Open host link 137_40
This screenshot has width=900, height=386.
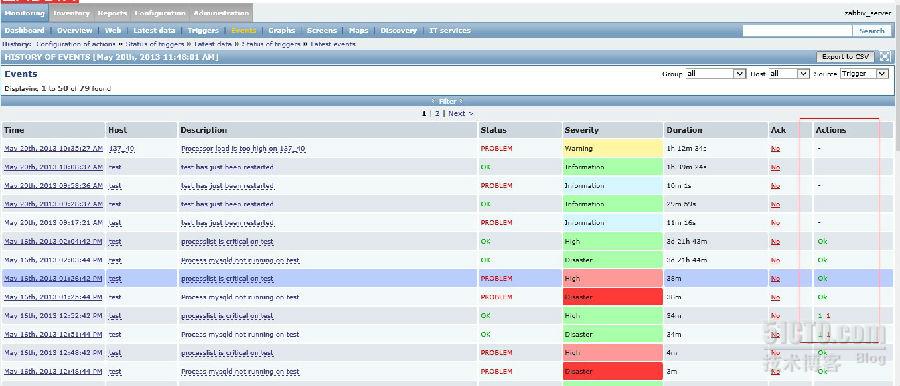coord(121,148)
